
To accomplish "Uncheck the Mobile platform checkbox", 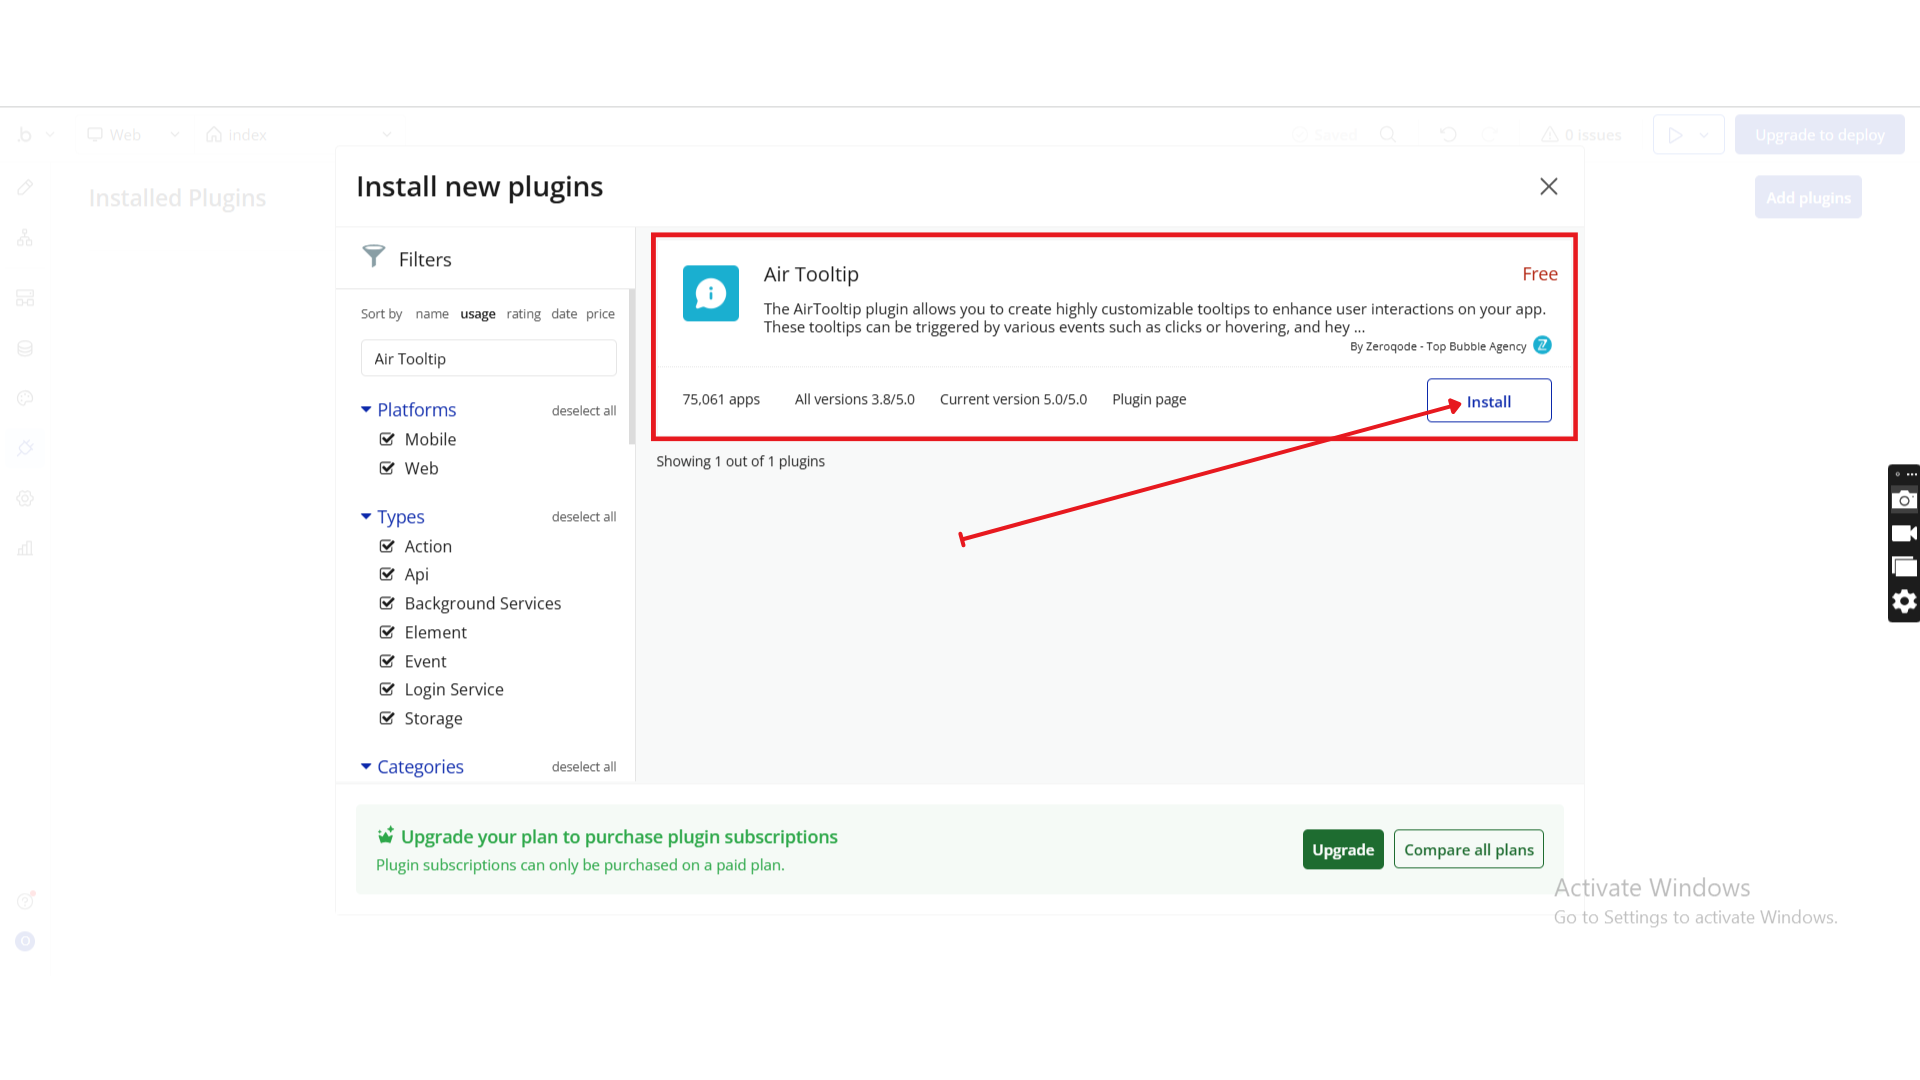I will (x=387, y=439).
